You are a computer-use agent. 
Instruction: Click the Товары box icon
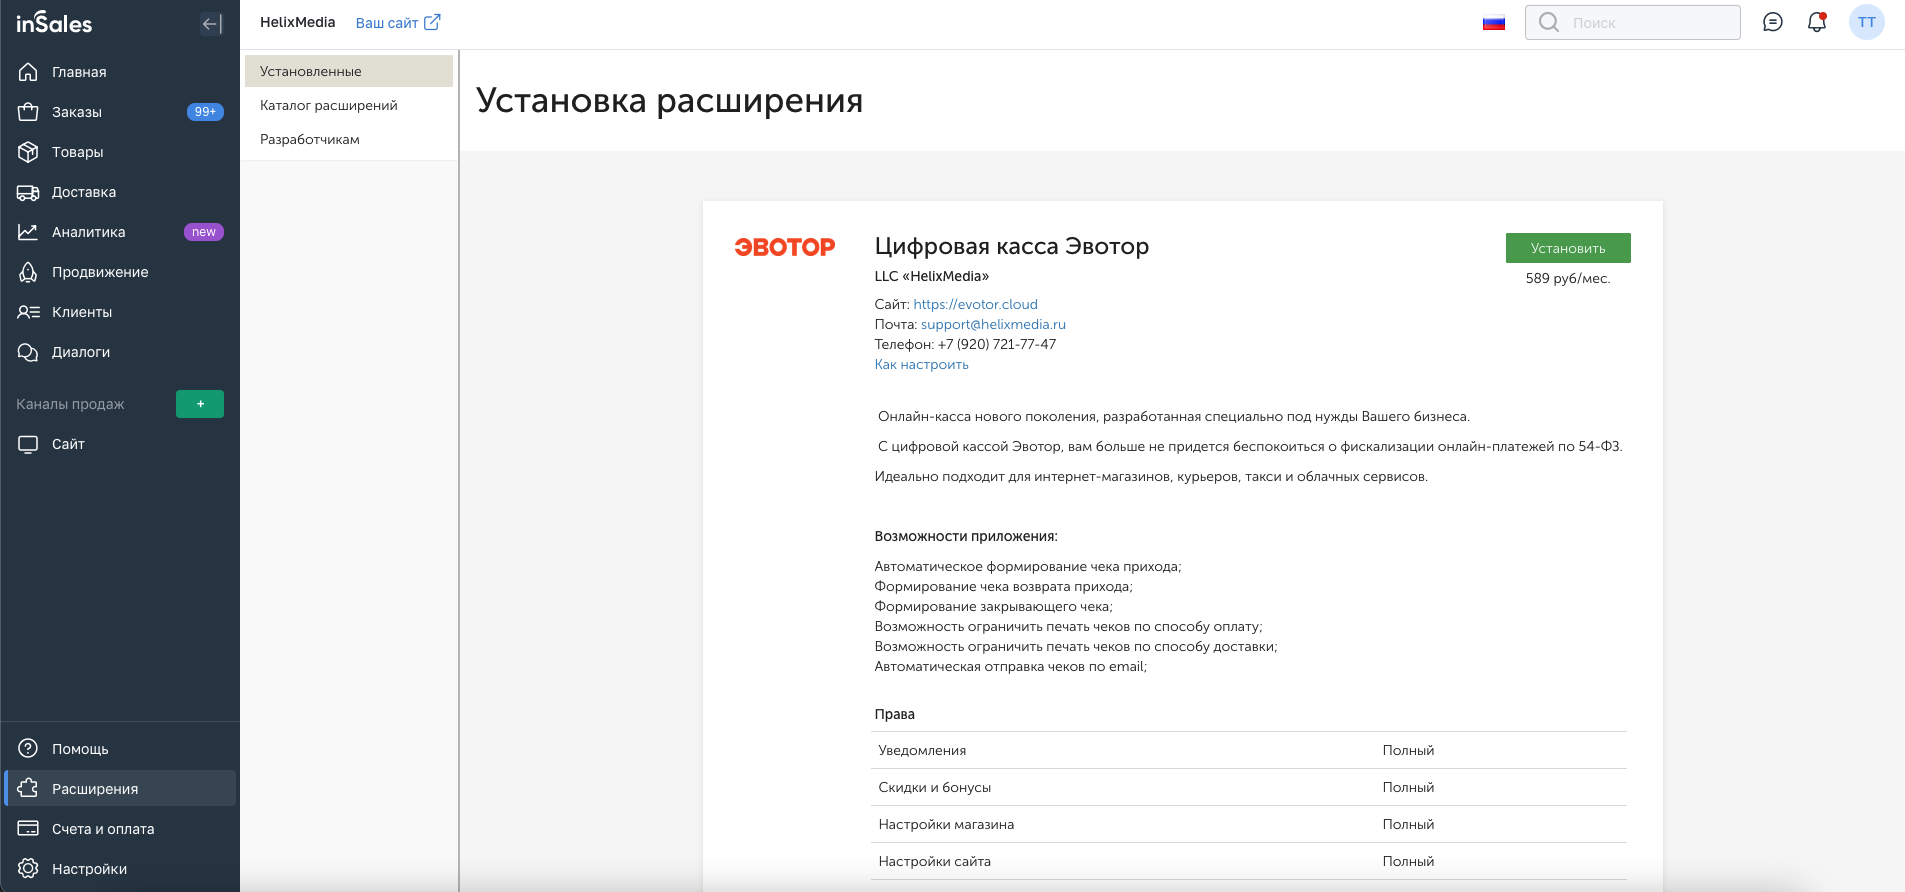point(28,152)
